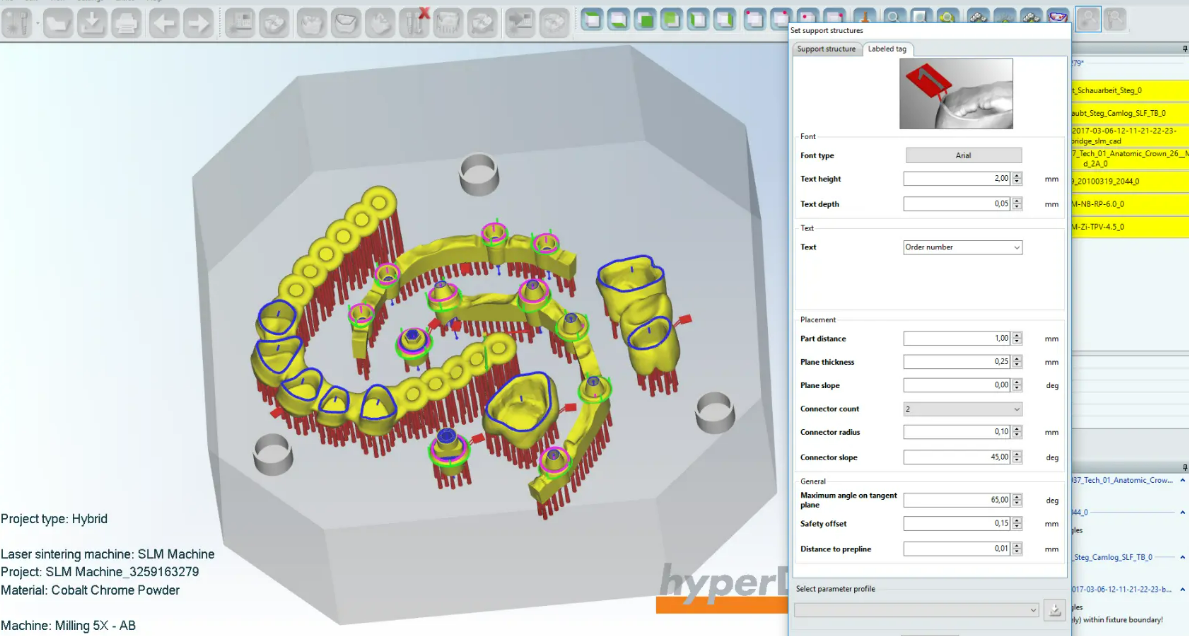
Task: Collapse the 'Steg_Camlog_SLF_TB_0' section chevron
Action: (1182, 557)
